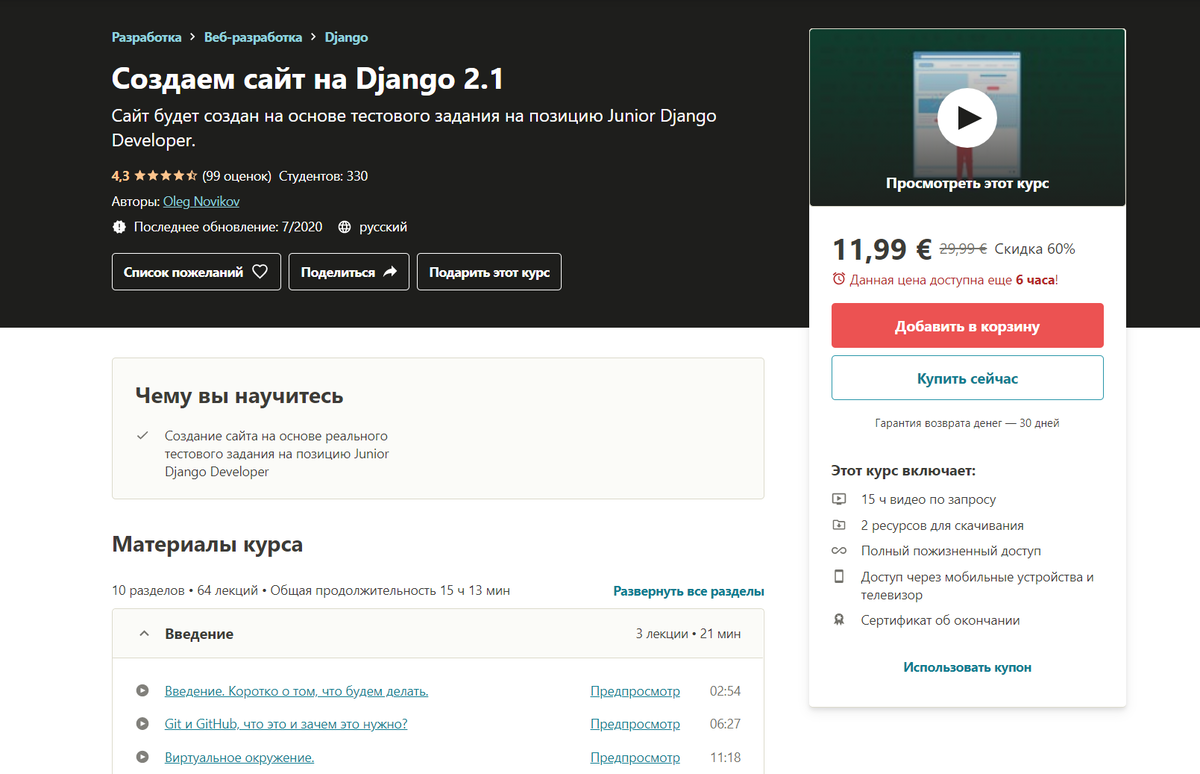Click the video on demand icon

[x=839, y=499]
